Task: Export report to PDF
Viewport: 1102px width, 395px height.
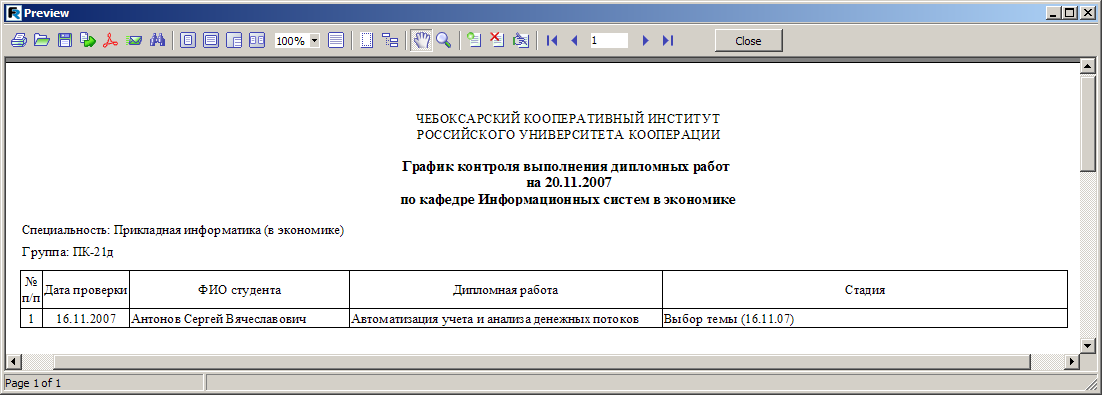Action: [x=110, y=41]
